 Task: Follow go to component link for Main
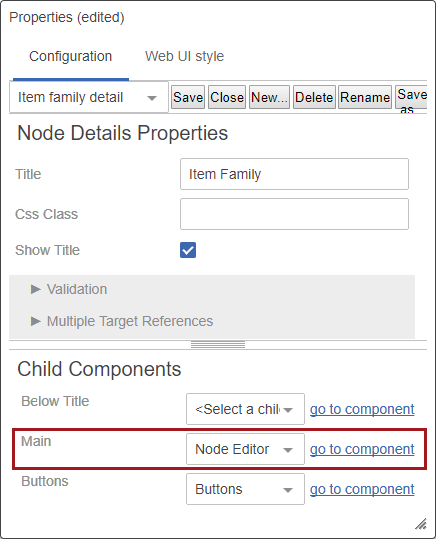(362, 449)
